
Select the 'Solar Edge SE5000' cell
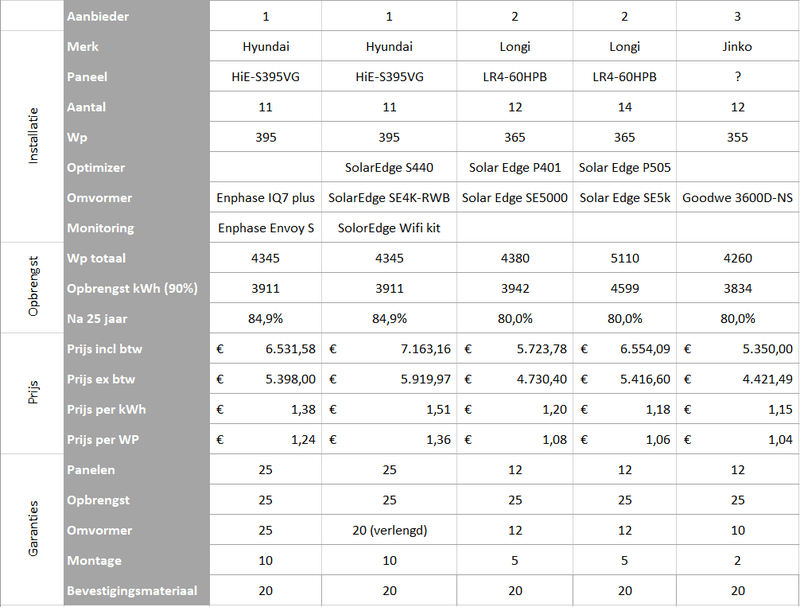515,197
